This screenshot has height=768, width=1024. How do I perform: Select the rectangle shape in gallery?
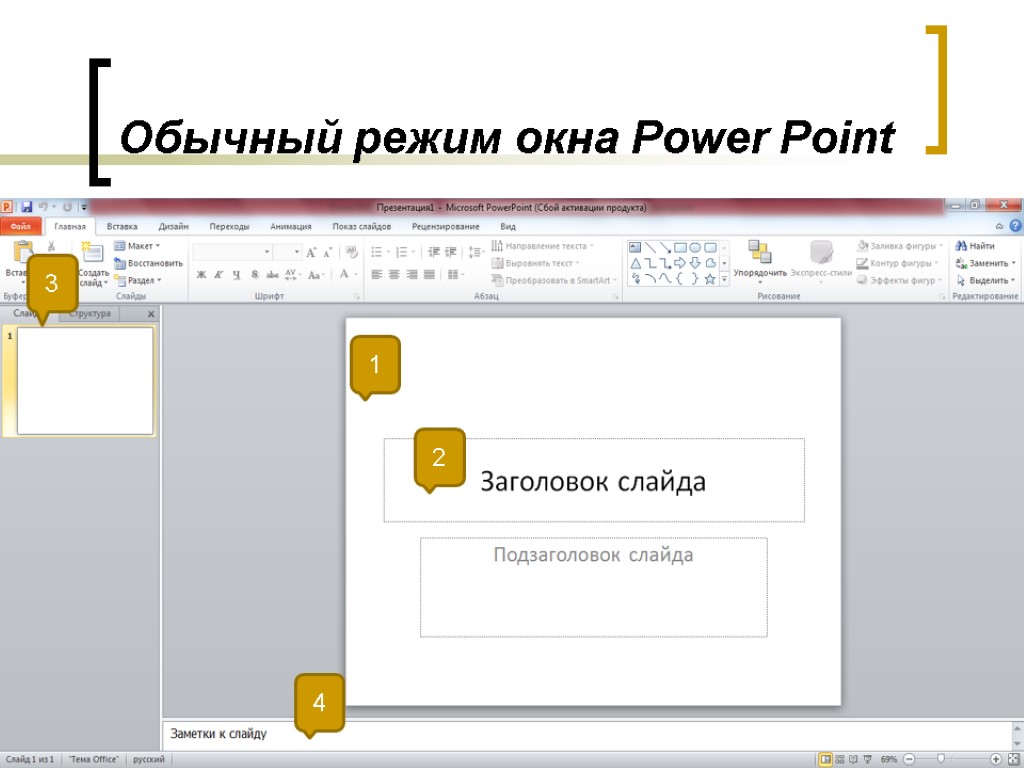click(680, 248)
